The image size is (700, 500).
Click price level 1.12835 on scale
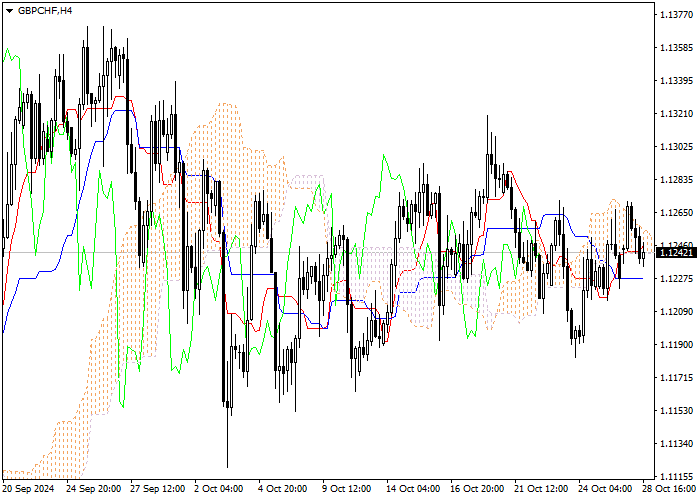676,179
